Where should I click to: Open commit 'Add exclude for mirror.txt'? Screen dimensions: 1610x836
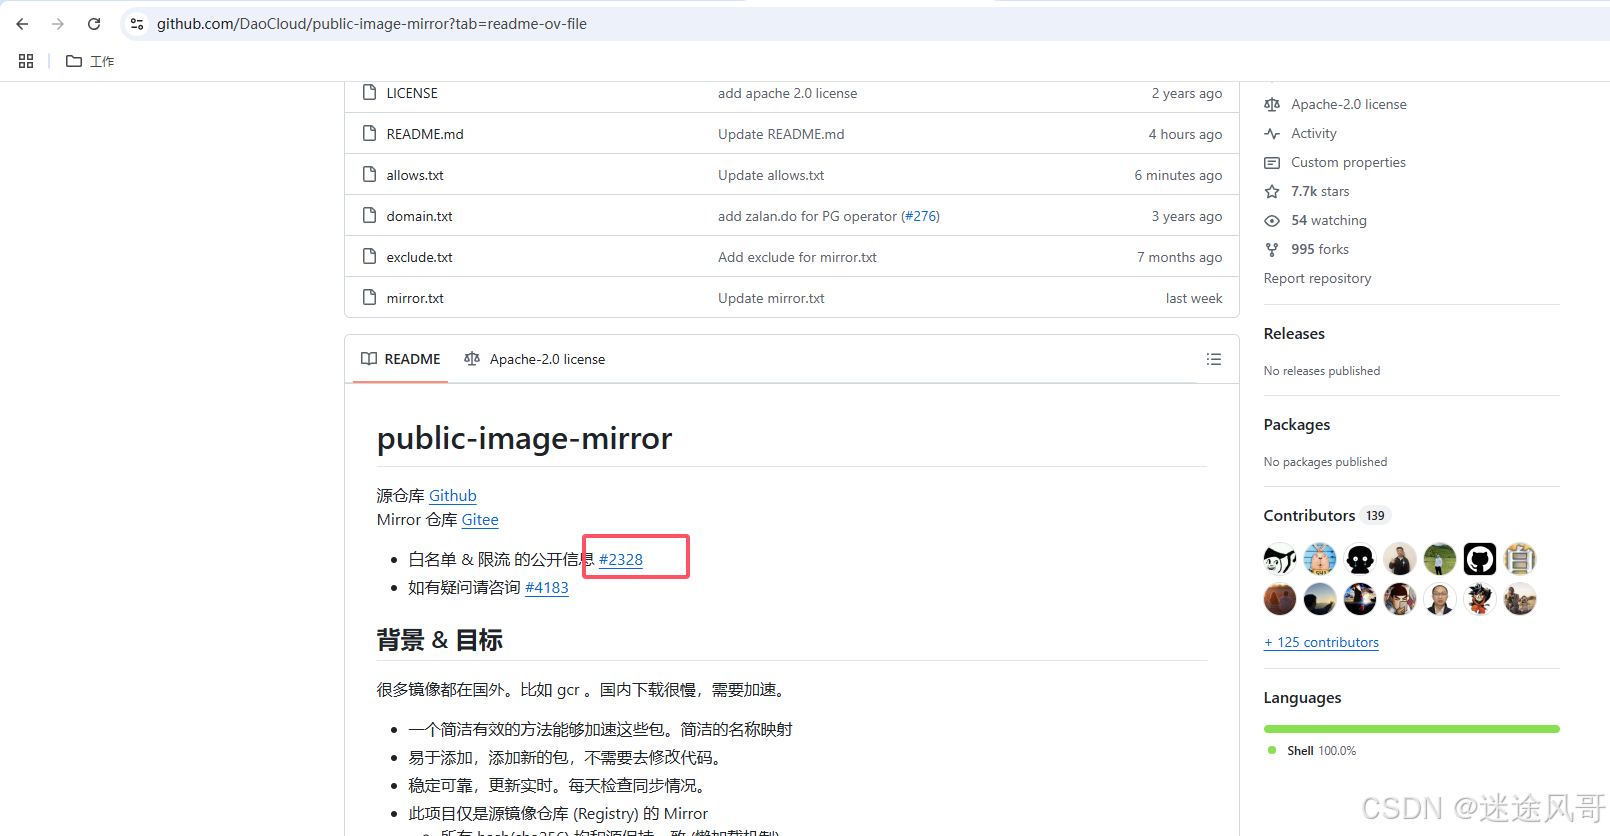(x=797, y=257)
